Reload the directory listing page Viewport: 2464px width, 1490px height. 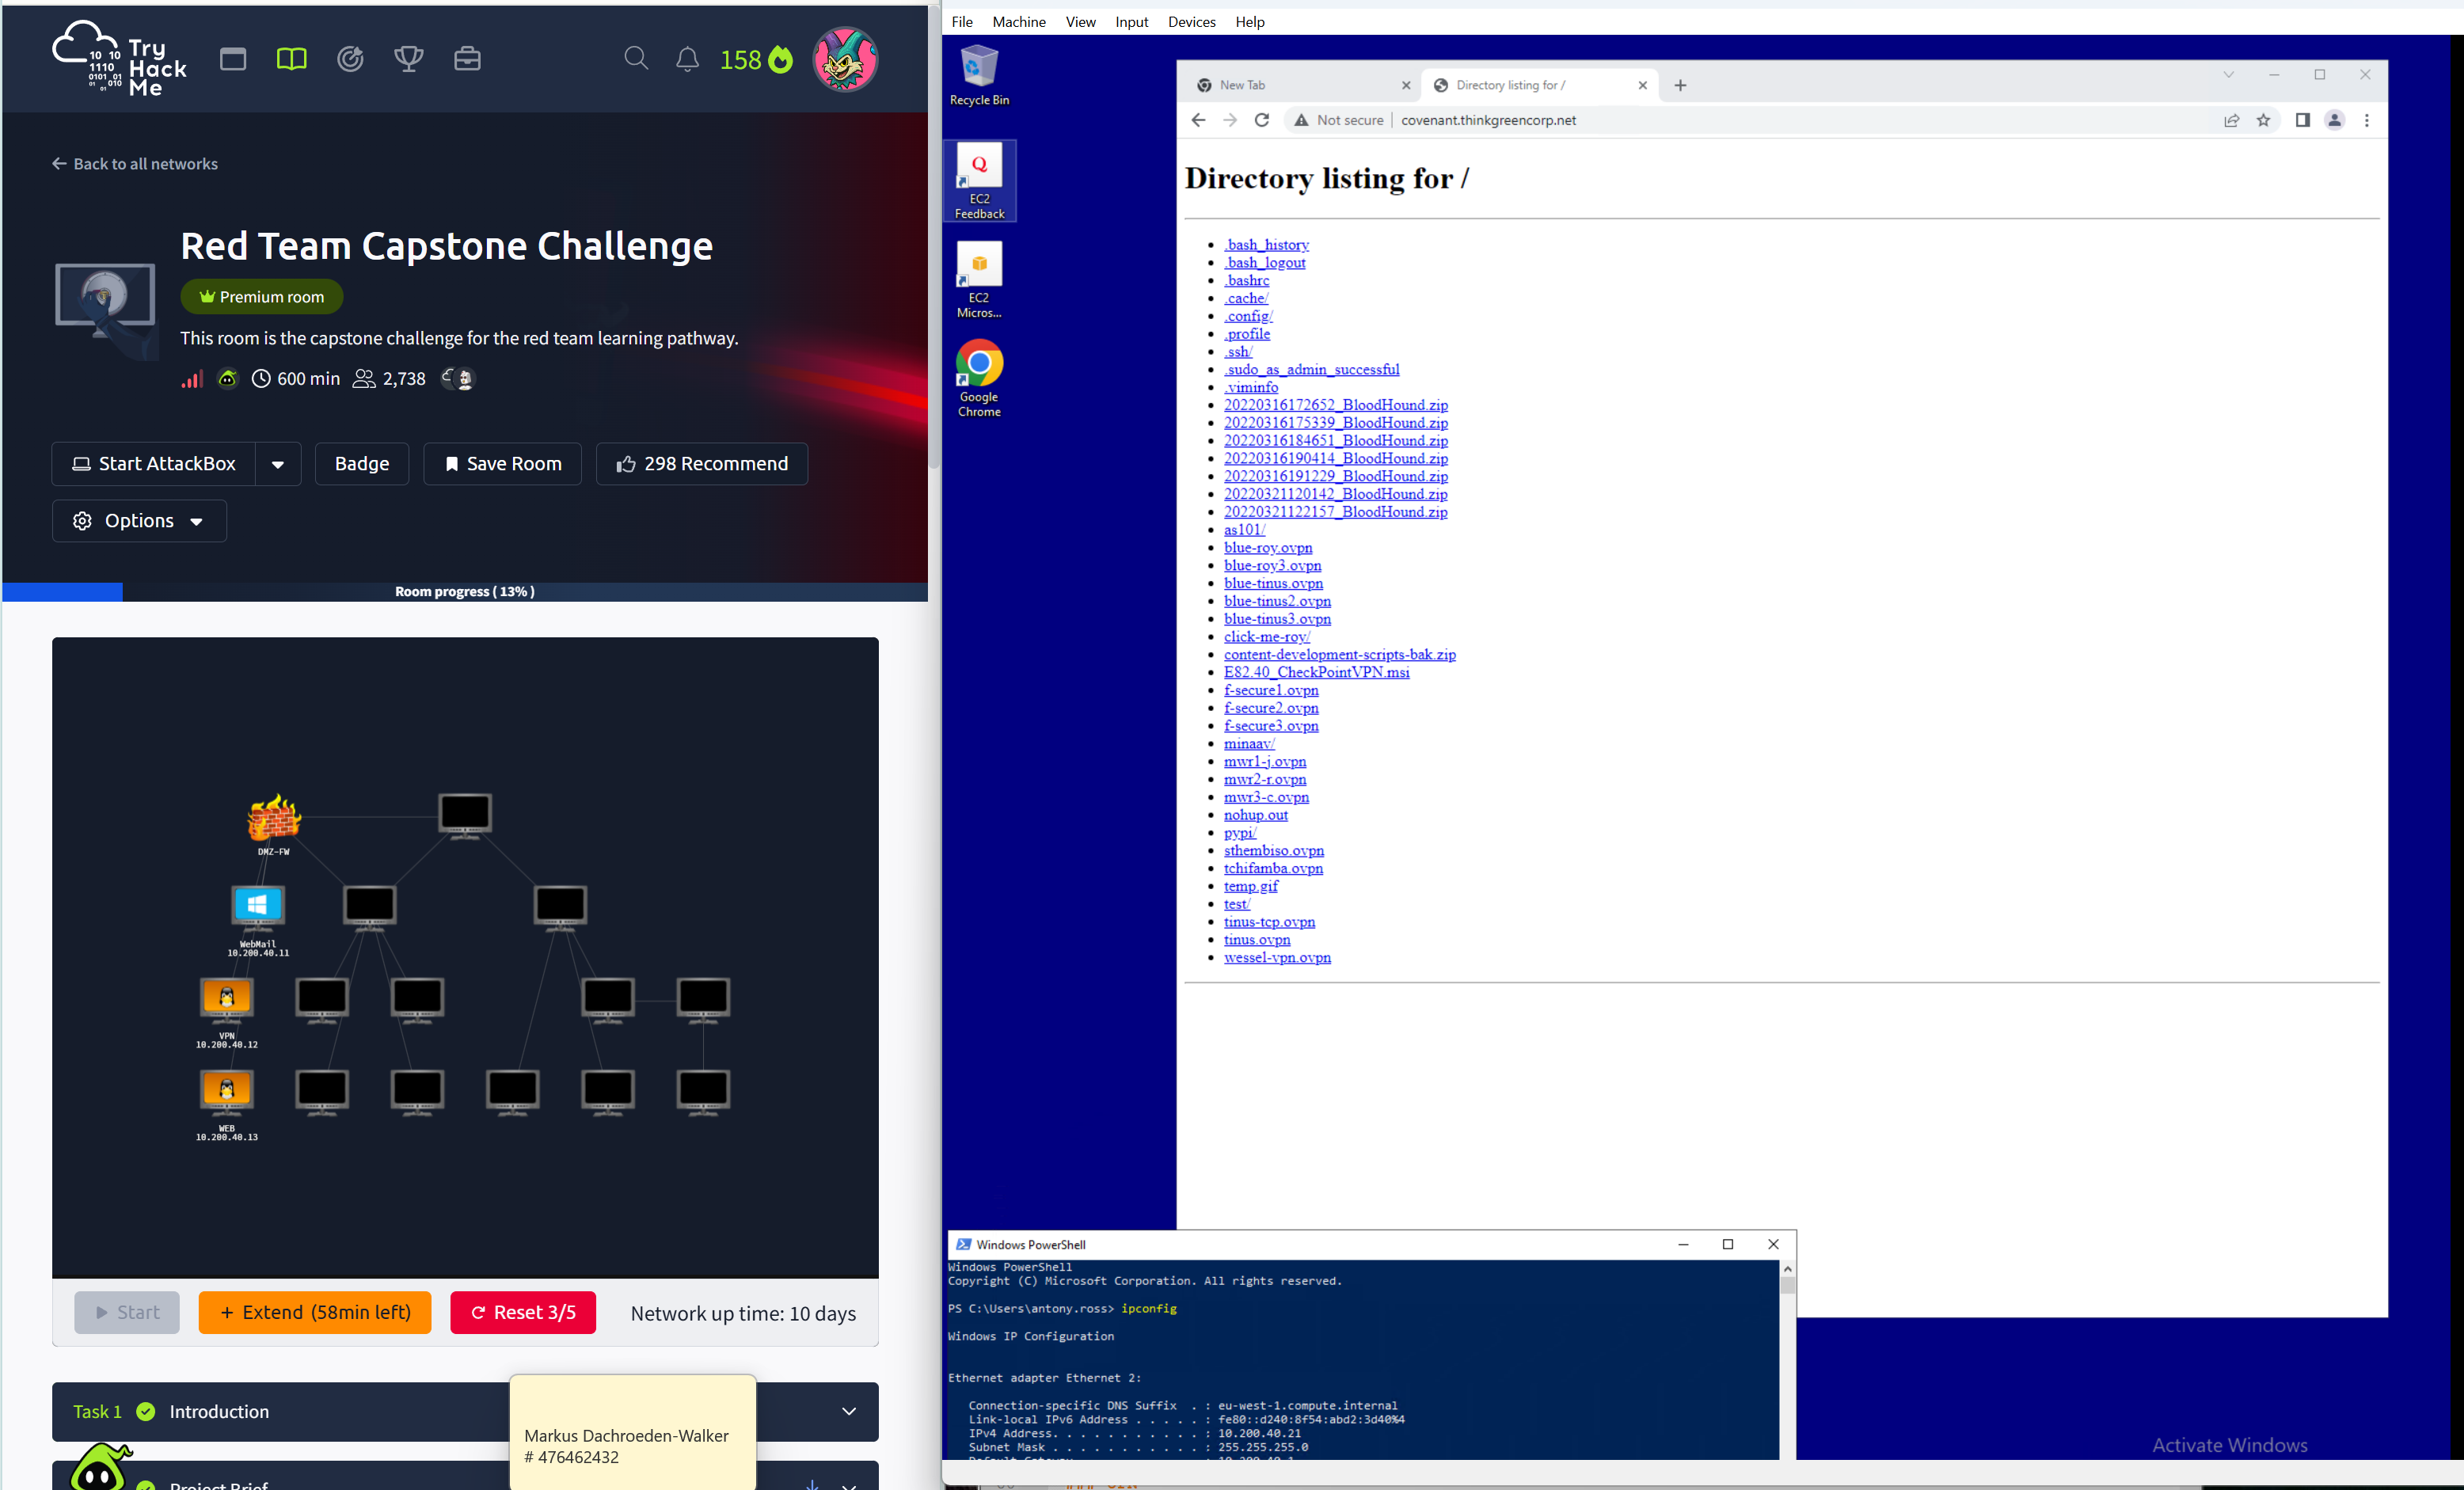1261,120
